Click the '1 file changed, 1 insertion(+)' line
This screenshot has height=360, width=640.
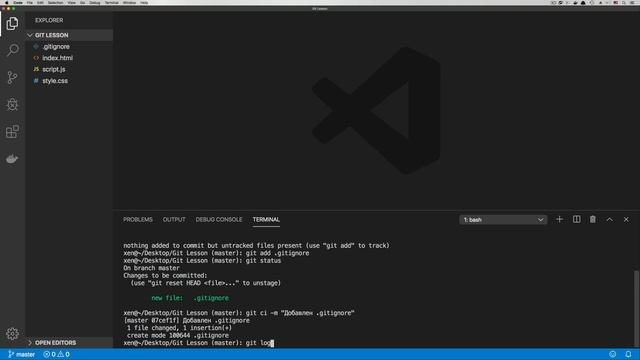[x=179, y=328]
